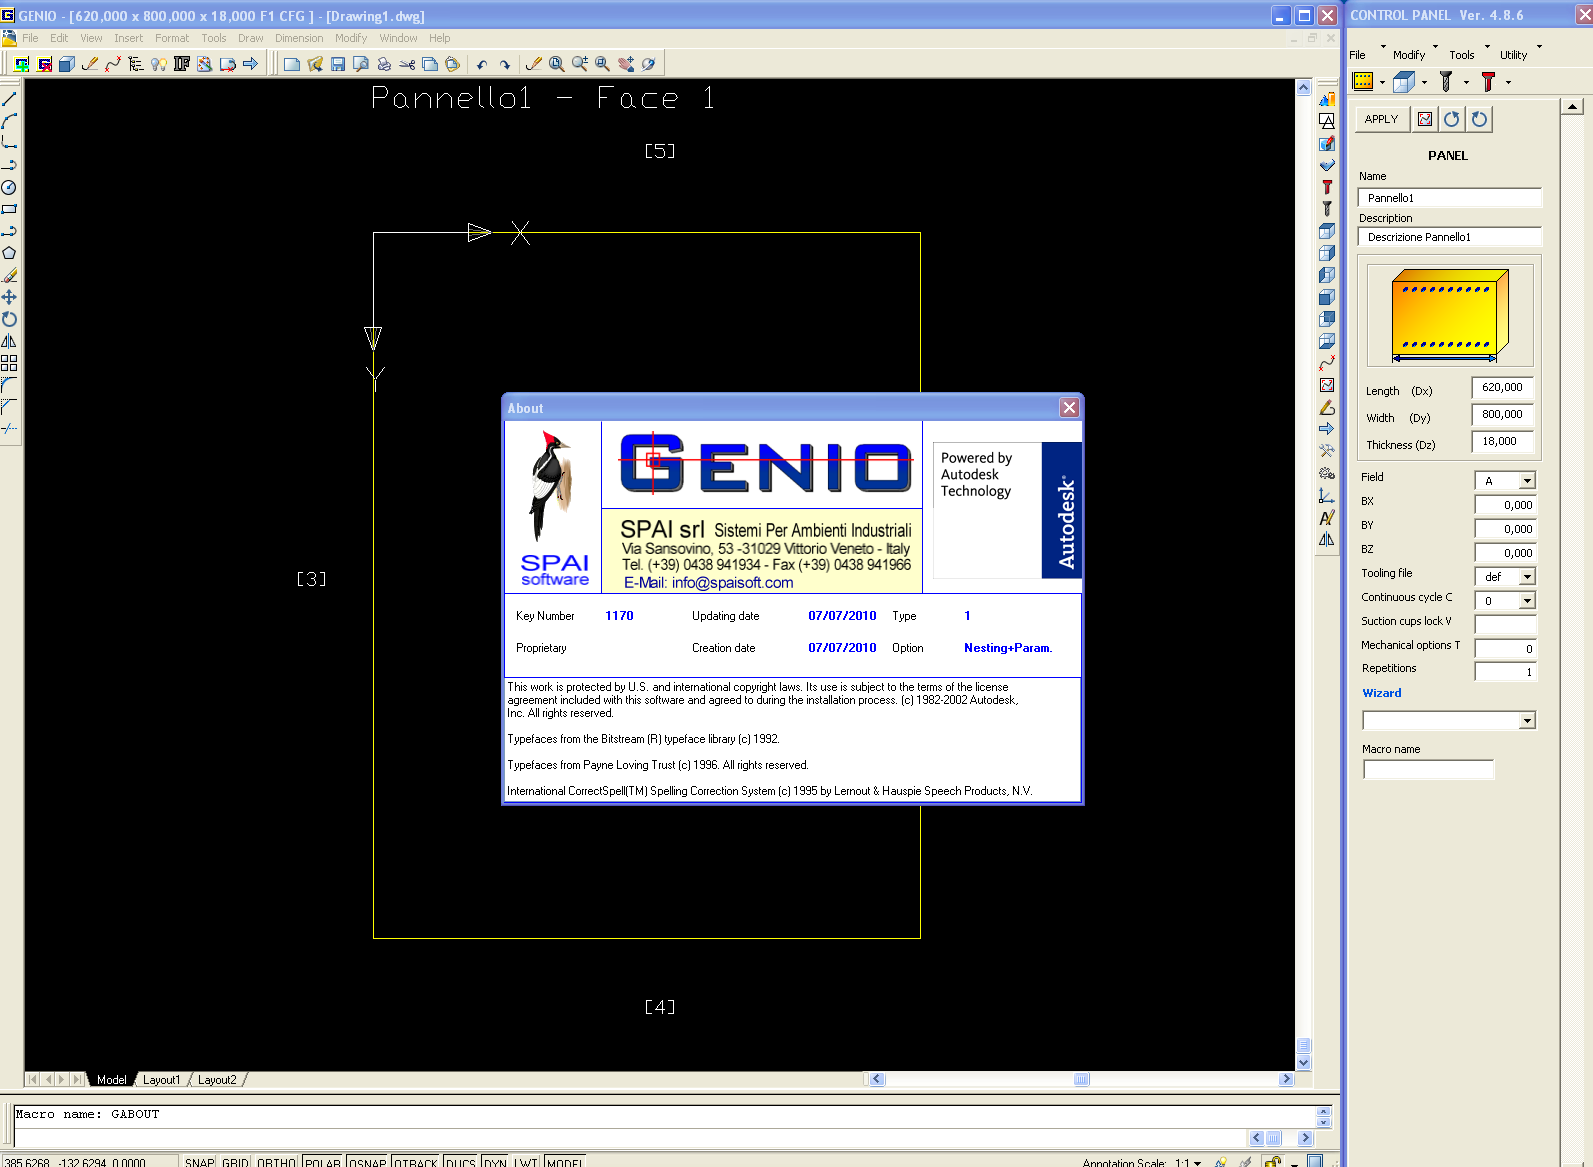Select the rotate tool in left toolbar
Screen dimensions: 1593x1167
click(9, 319)
